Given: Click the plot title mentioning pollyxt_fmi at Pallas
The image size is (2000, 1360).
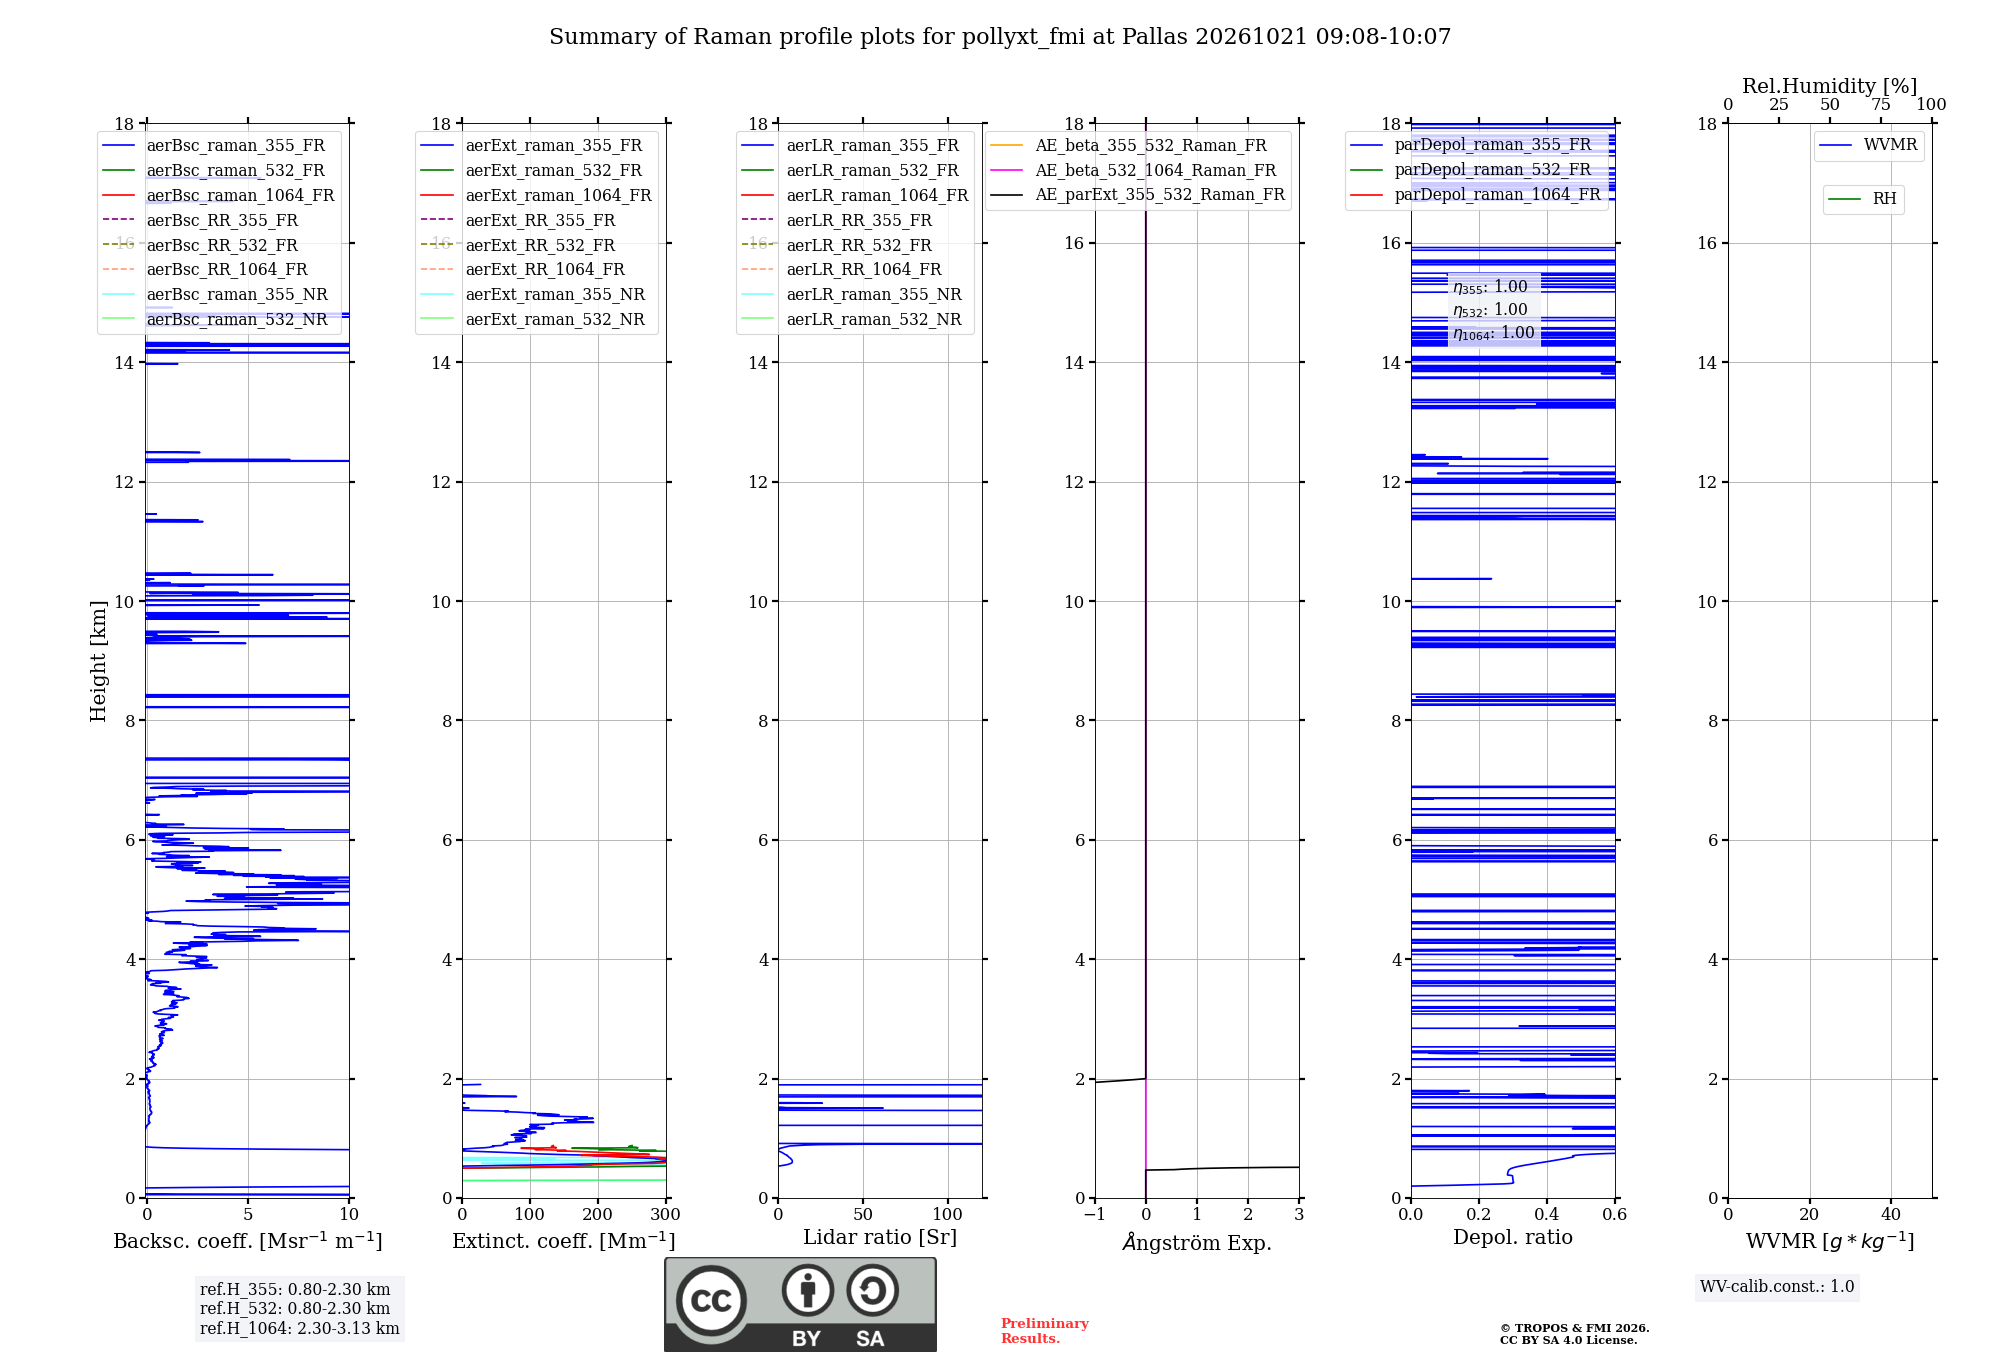Looking at the screenshot, I should pyautogui.click(x=1000, y=37).
